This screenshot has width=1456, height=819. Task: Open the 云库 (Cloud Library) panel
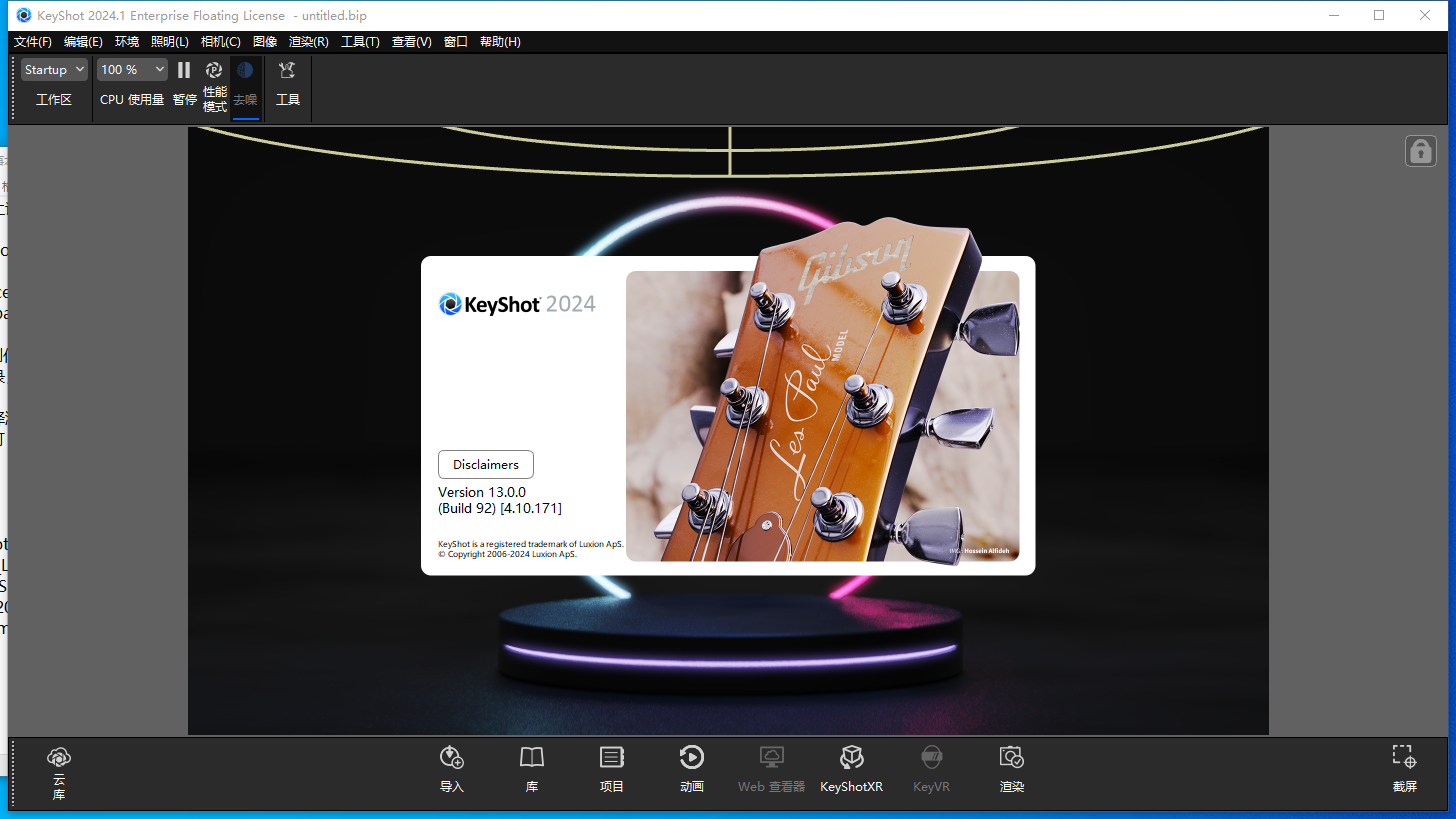pos(58,770)
